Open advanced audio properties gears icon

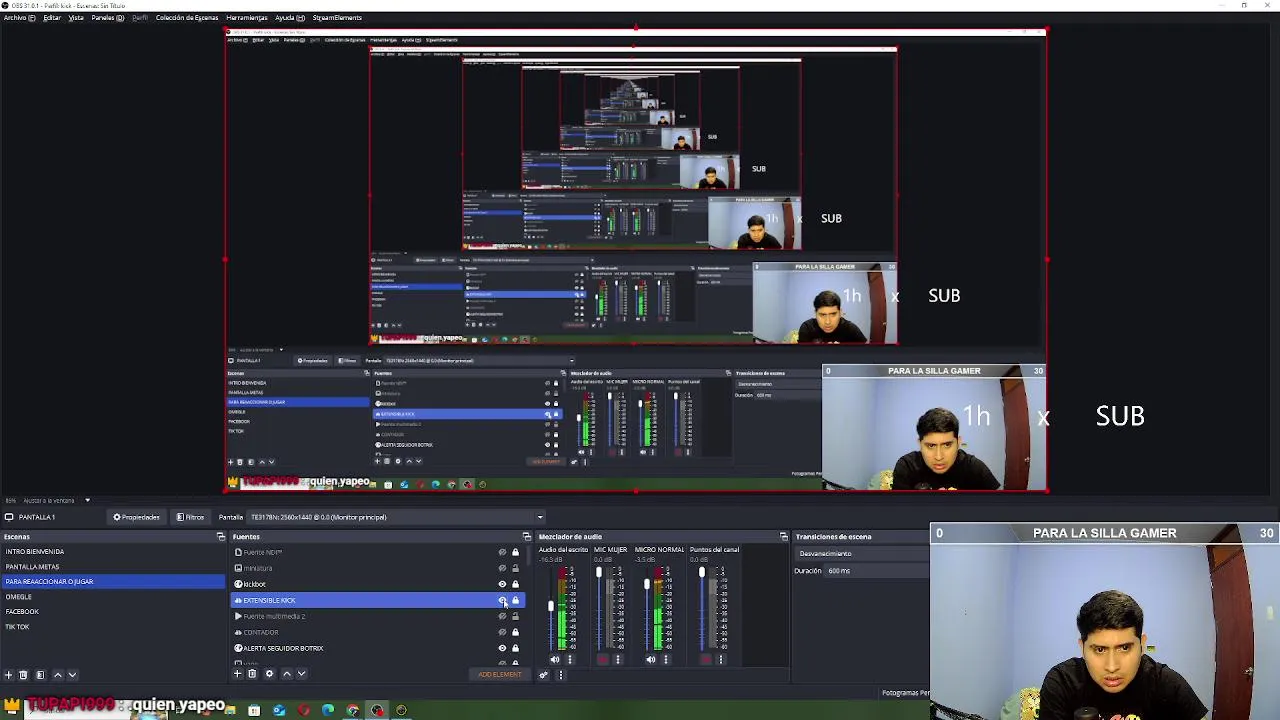click(544, 675)
